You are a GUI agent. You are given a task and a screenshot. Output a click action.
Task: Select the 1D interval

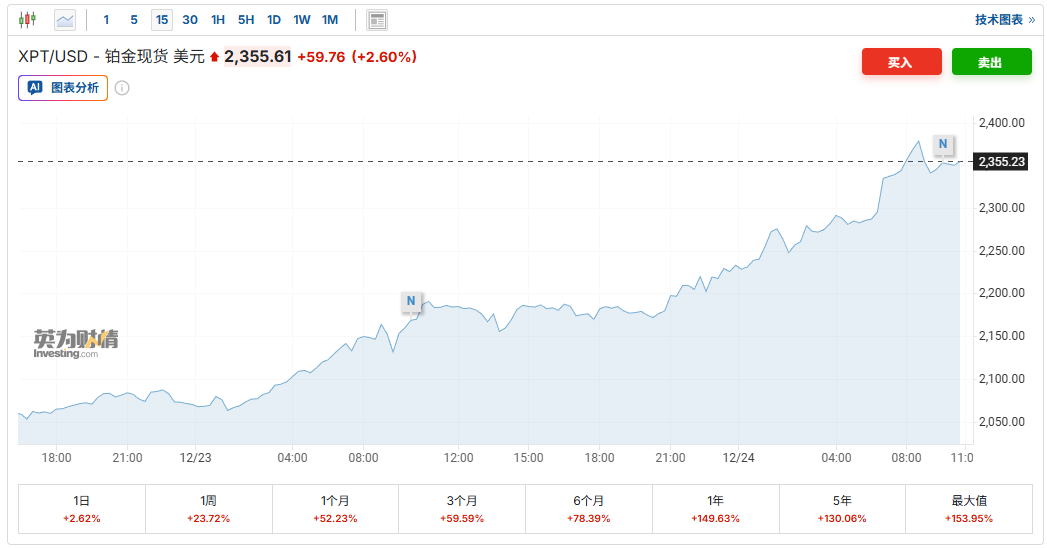[274, 19]
